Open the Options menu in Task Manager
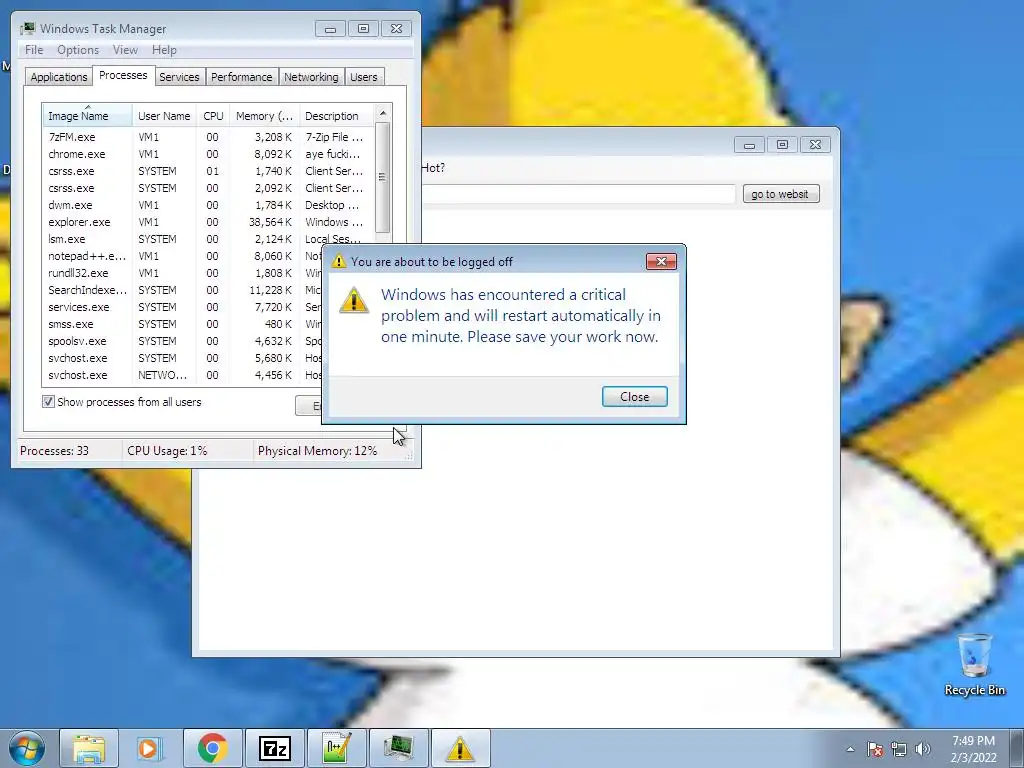 point(78,50)
